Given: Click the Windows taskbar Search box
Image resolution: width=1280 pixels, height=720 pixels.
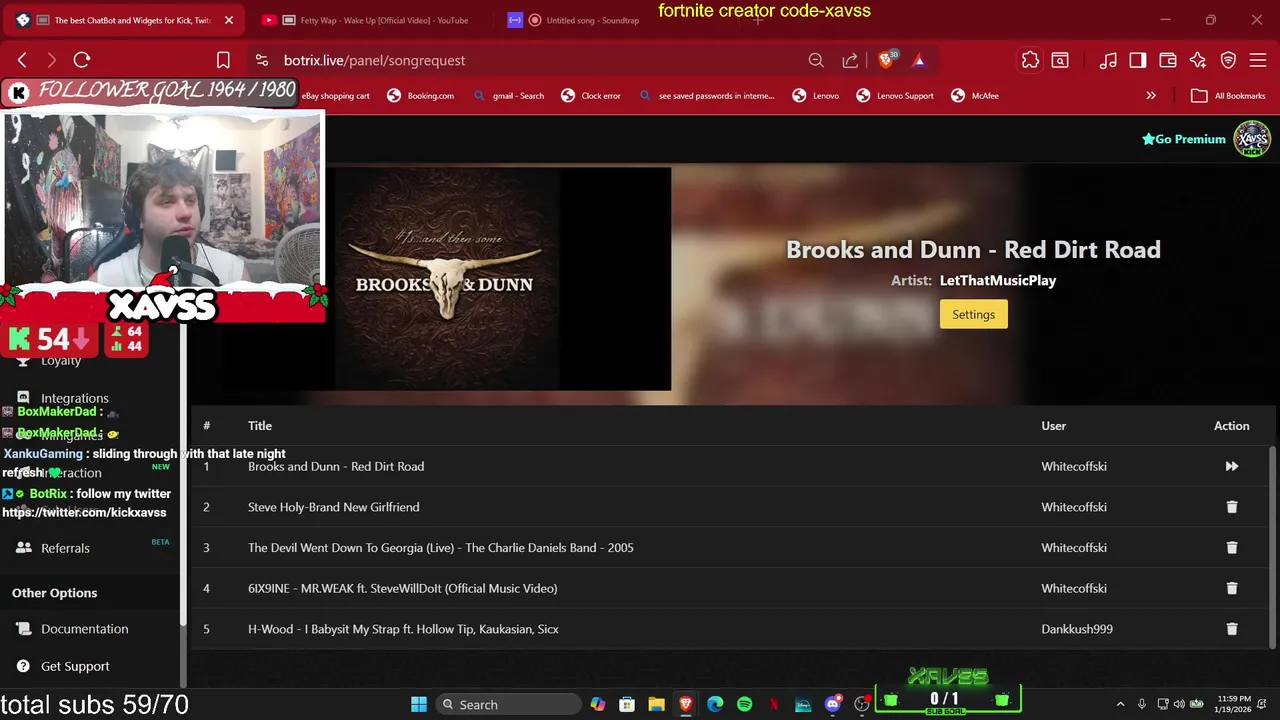Looking at the screenshot, I should tap(508, 704).
